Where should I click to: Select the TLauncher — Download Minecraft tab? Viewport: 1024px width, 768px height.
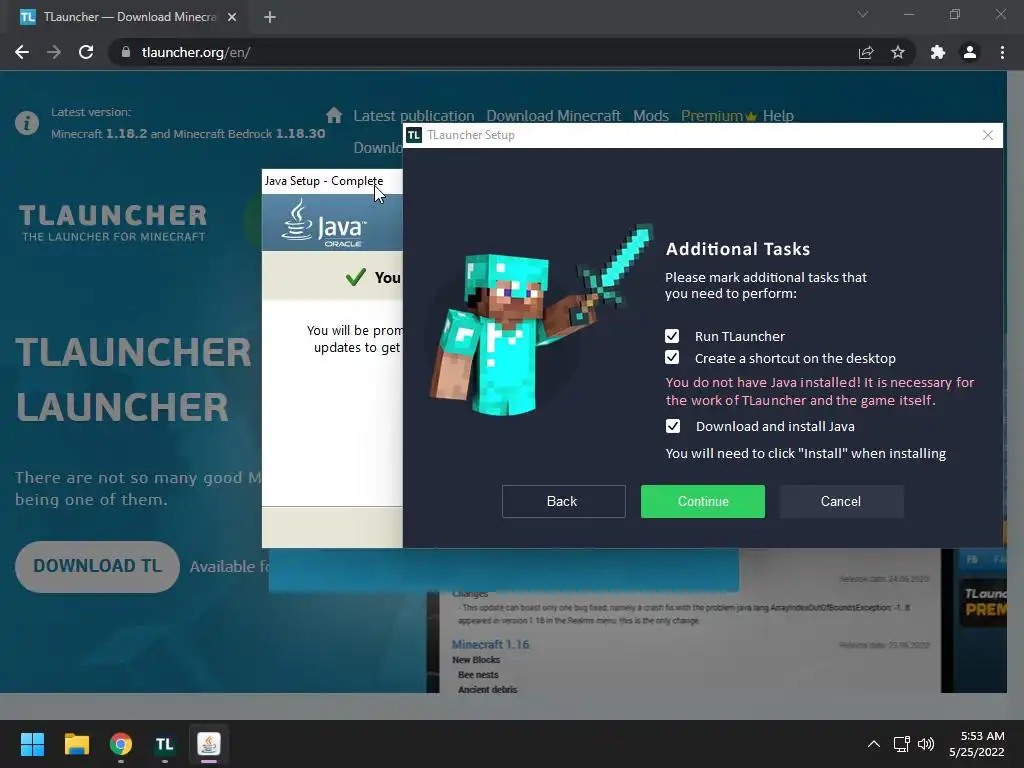[x=129, y=17]
